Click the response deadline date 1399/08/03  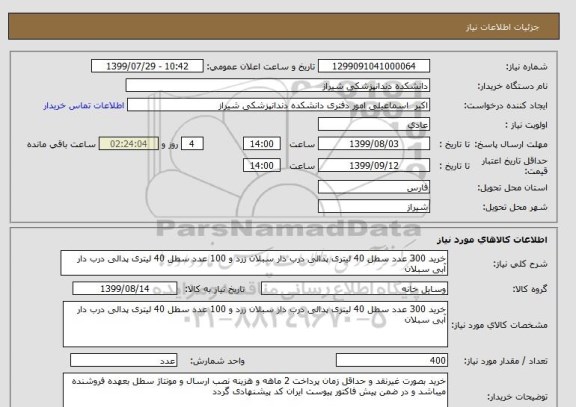(374, 144)
